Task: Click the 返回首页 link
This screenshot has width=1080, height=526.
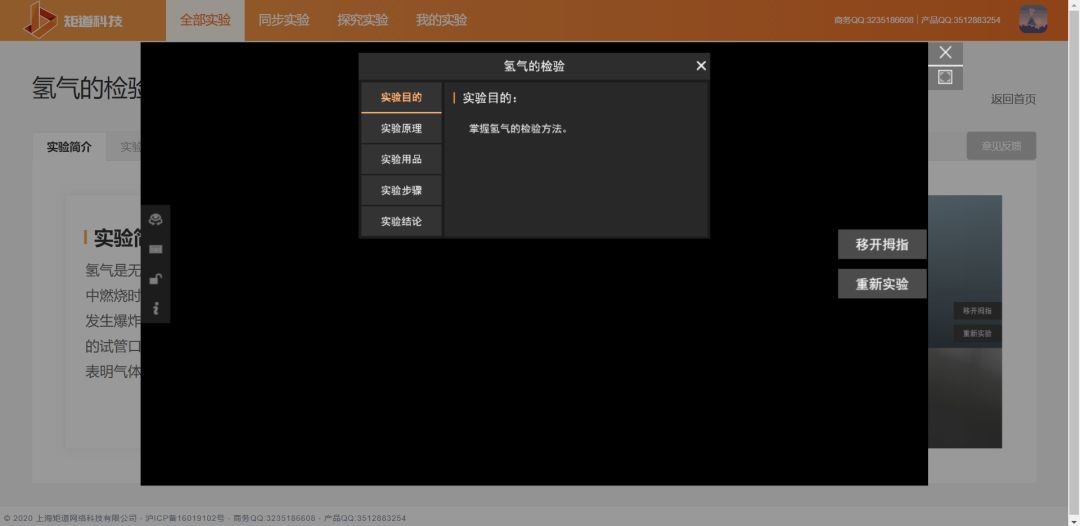Action: coord(1013,99)
